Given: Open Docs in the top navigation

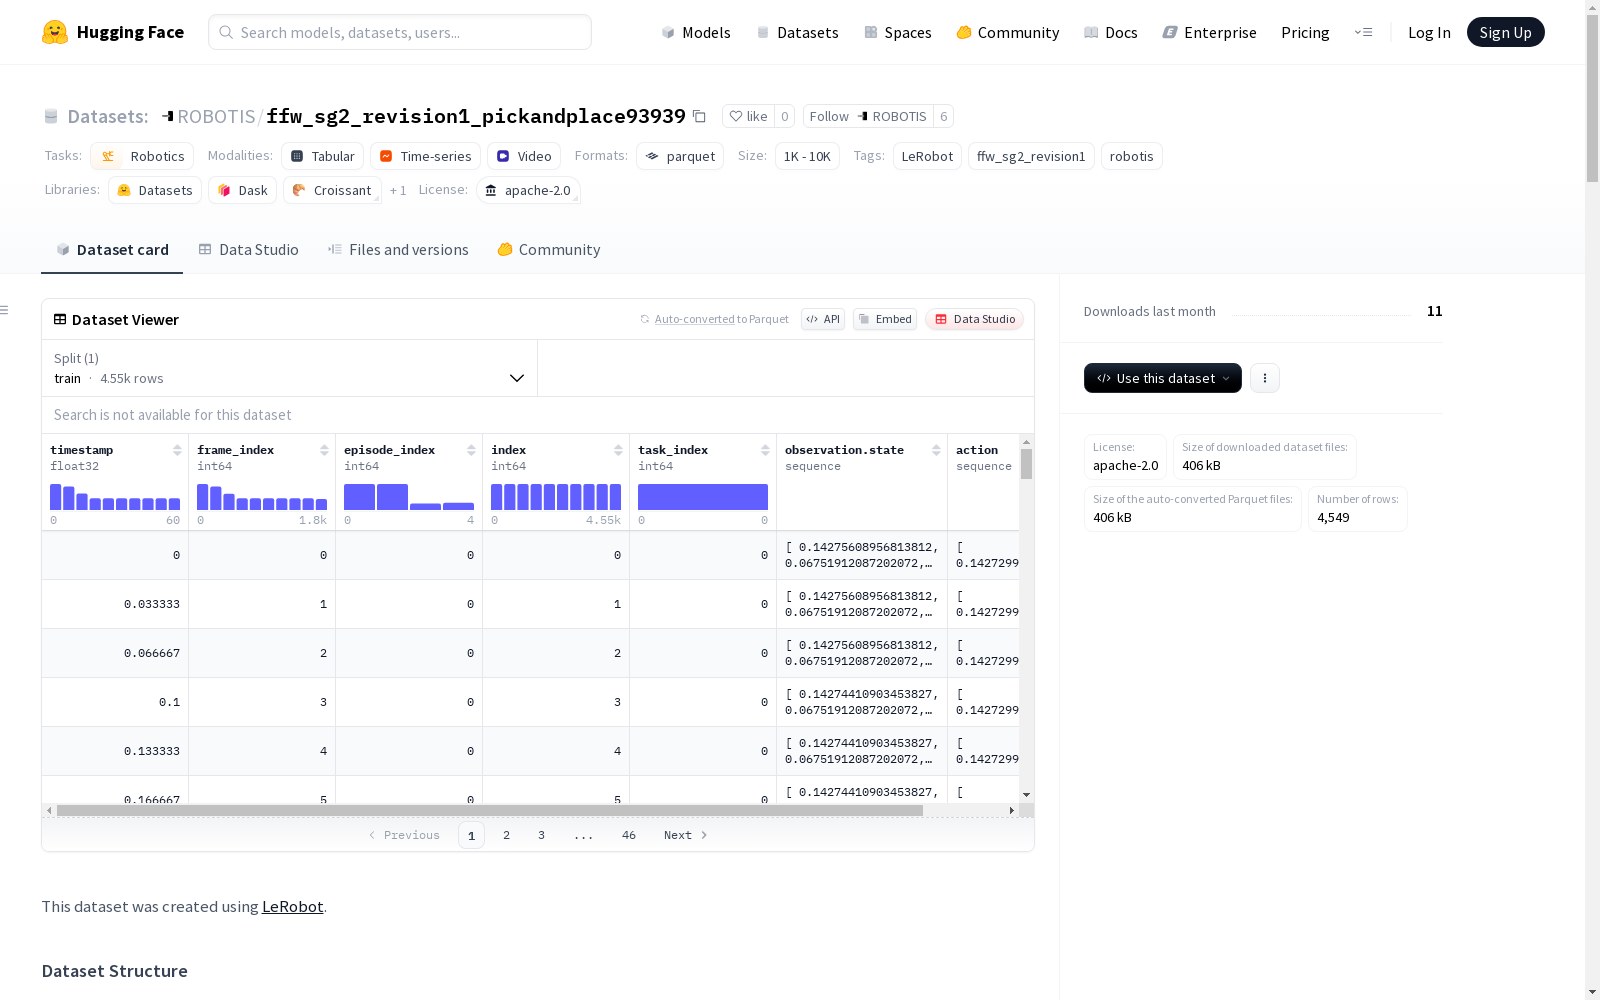Looking at the screenshot, I should [1111, 32].
